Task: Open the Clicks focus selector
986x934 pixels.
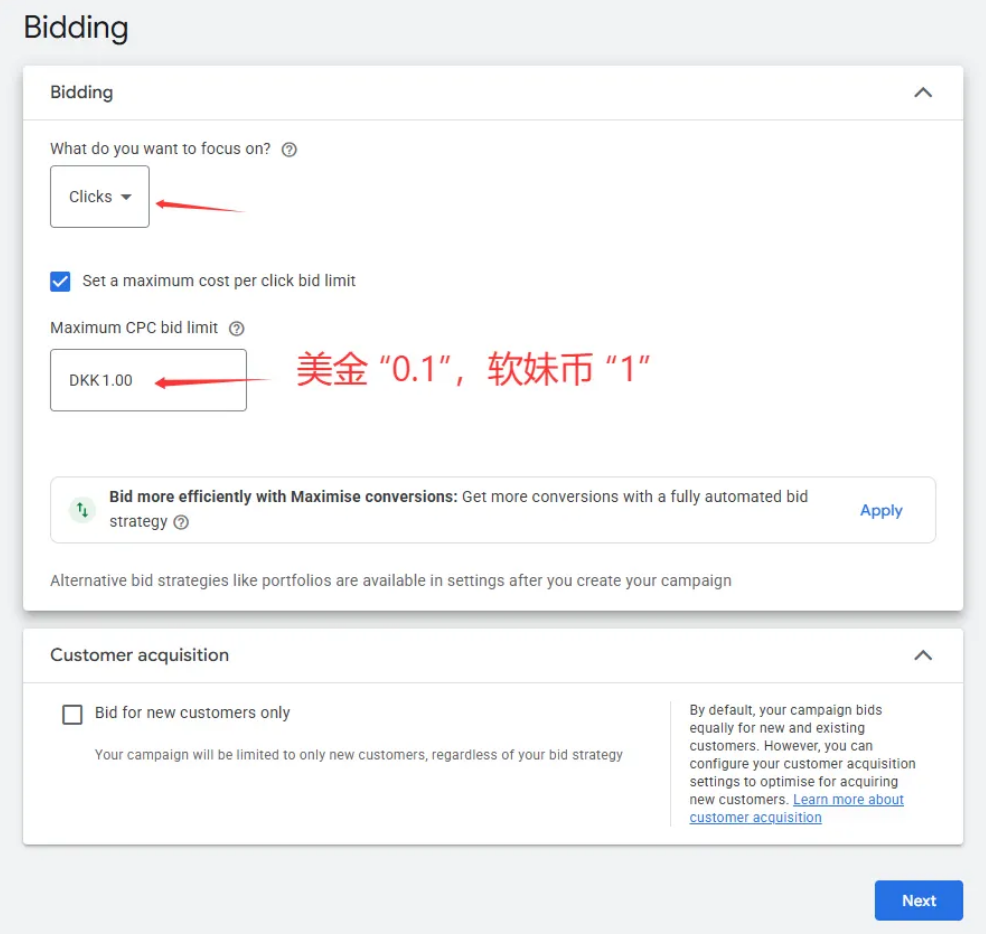Action: (99, 196)
